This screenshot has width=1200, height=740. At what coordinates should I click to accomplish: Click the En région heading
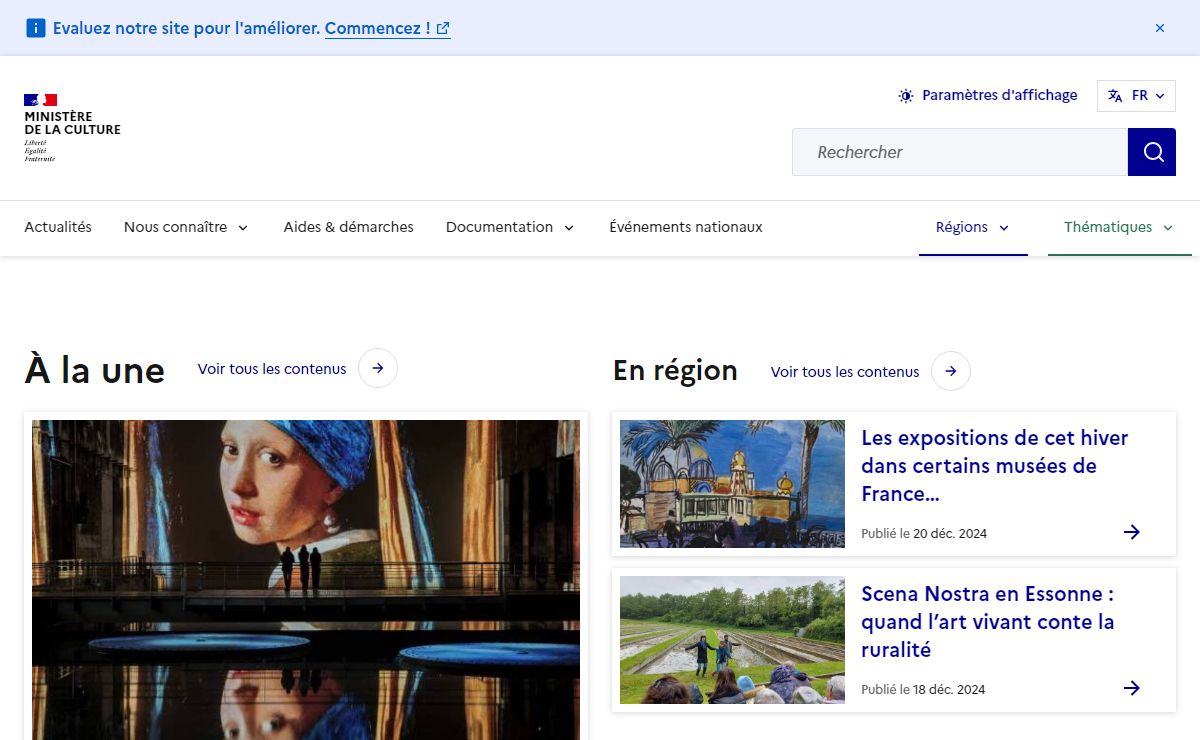coord(675,370)
